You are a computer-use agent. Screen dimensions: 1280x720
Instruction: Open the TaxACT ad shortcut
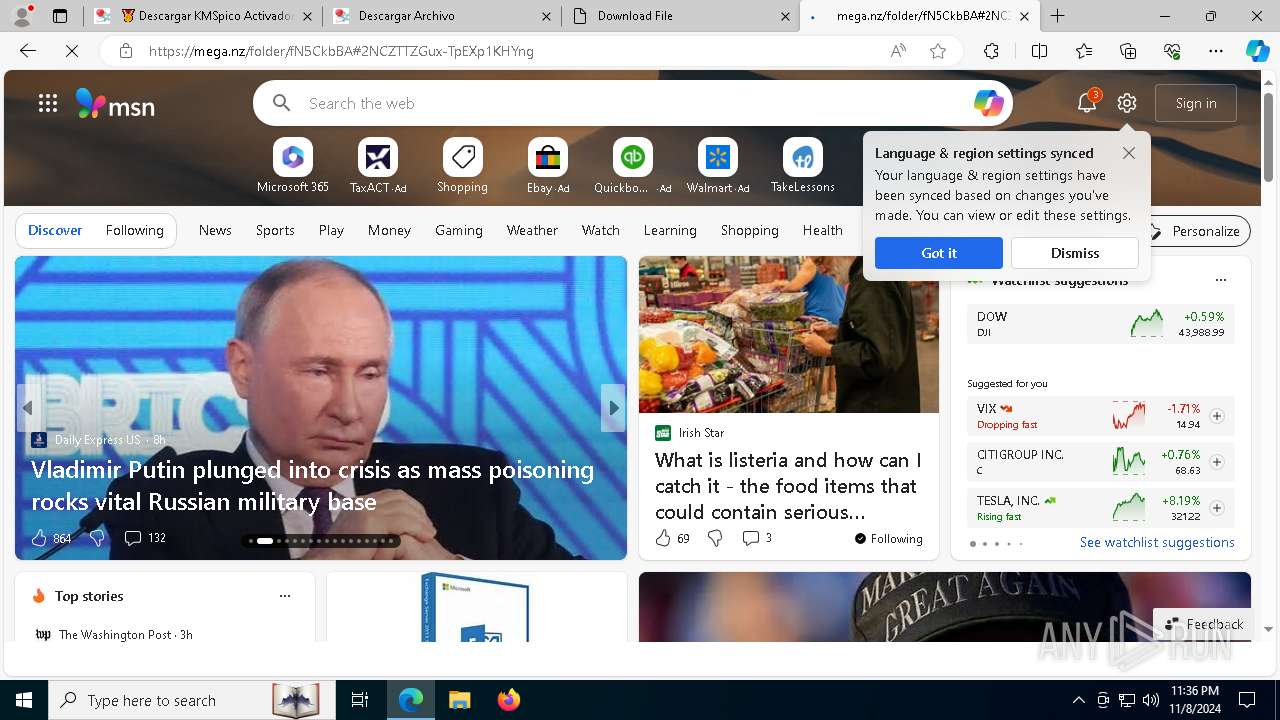click(x=378, y=166)
